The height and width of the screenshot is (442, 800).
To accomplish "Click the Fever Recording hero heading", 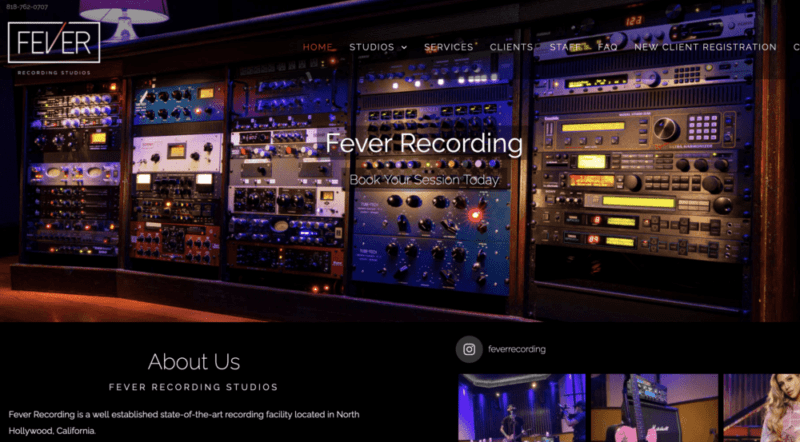I will tap(424, 143).
